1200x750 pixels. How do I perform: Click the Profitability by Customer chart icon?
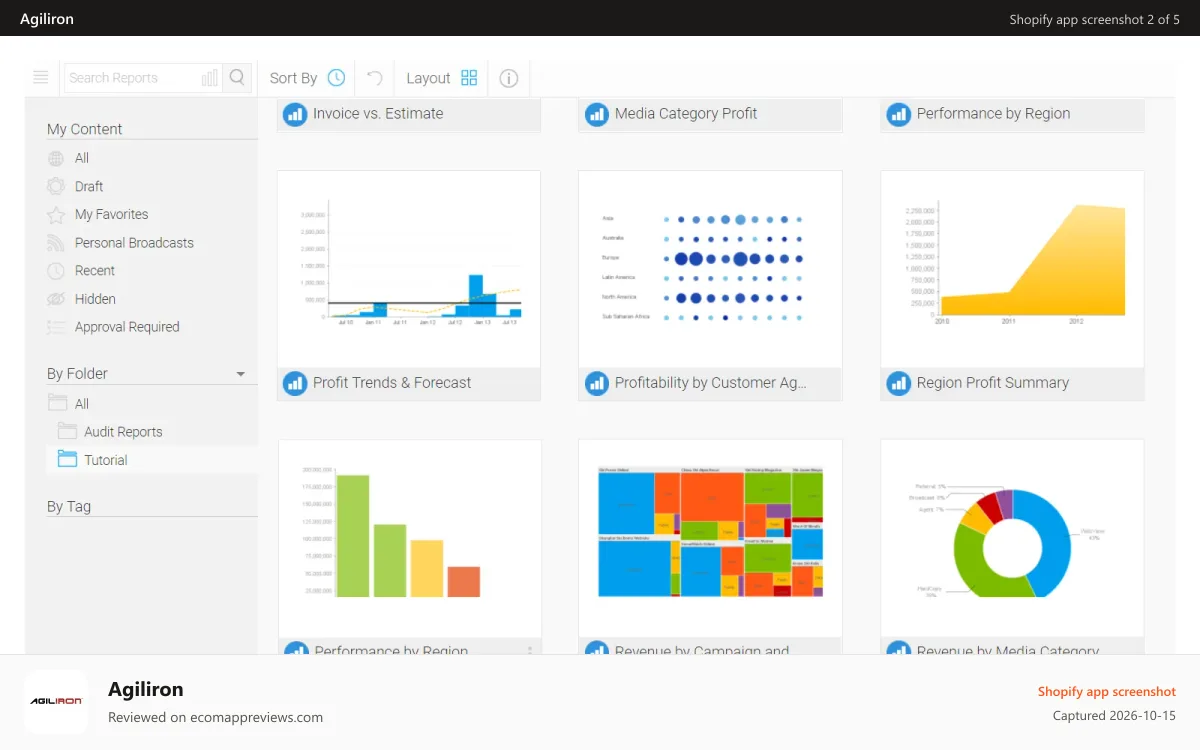pos(597,383)
